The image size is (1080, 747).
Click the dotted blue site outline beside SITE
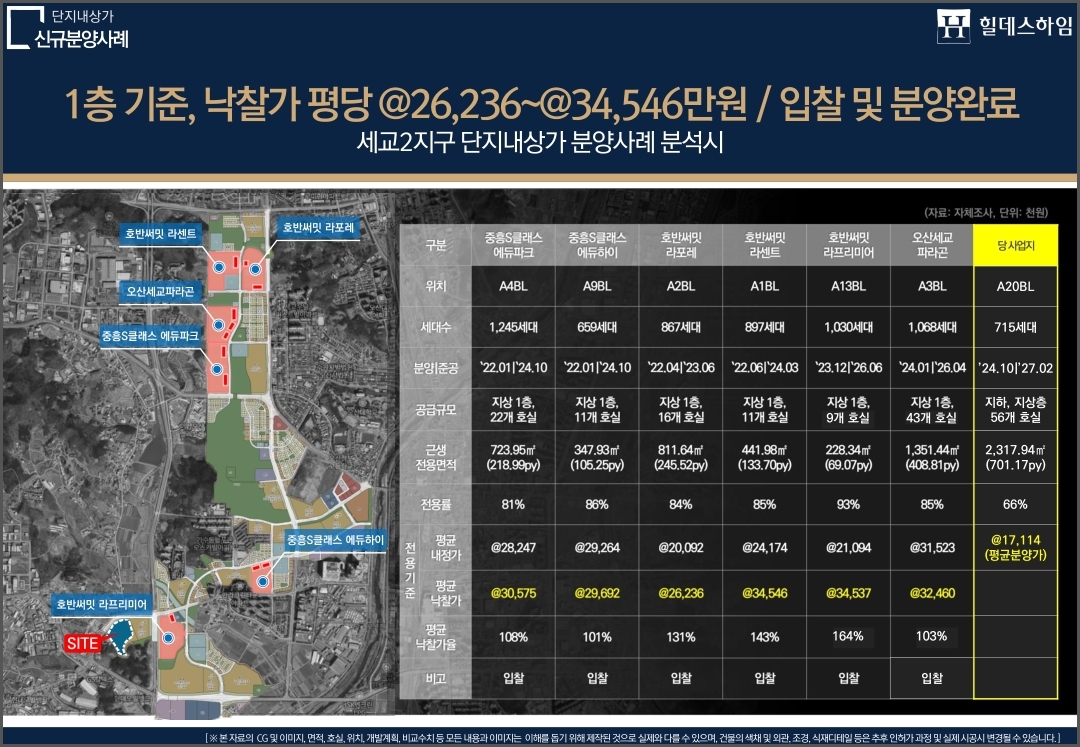tap(123, 637)
